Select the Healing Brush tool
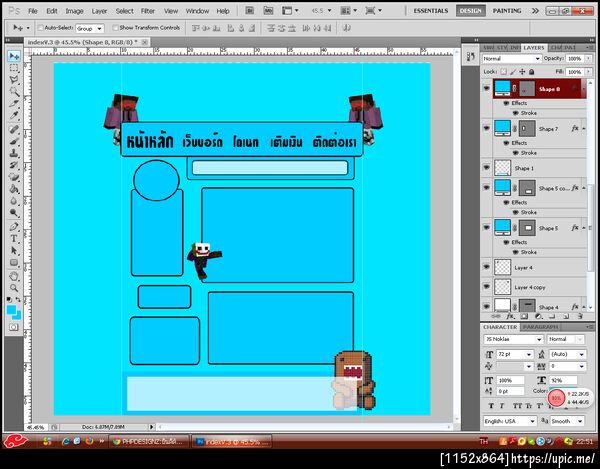The height and width of the screenshot is (469, 600). coord(14,129)
